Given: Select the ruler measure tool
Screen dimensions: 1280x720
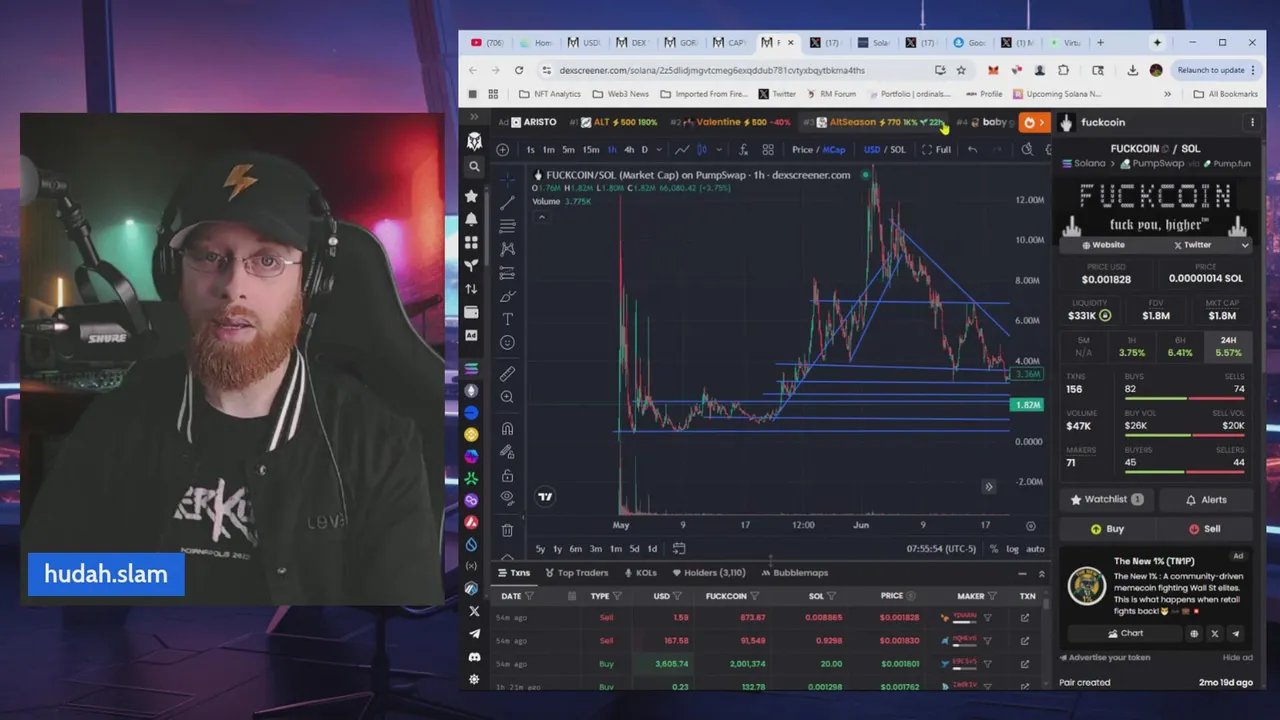Looking at the screenshot, I should [507, 374].
